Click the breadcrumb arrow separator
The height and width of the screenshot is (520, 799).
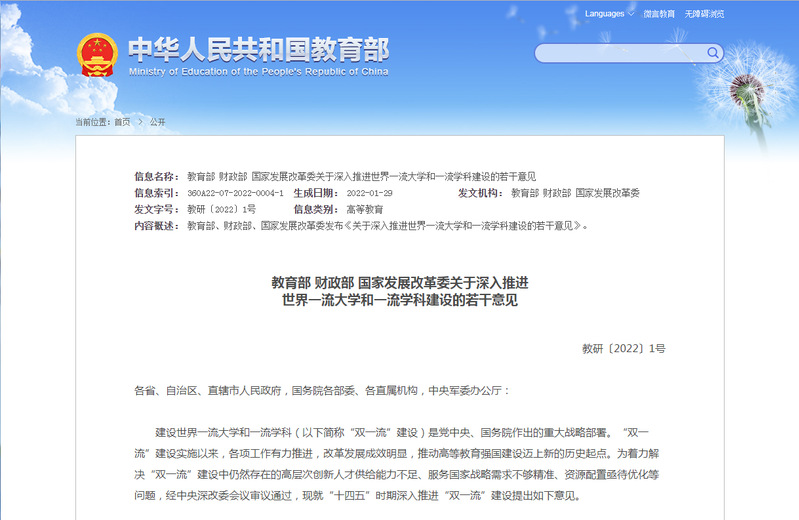[140, 122]
